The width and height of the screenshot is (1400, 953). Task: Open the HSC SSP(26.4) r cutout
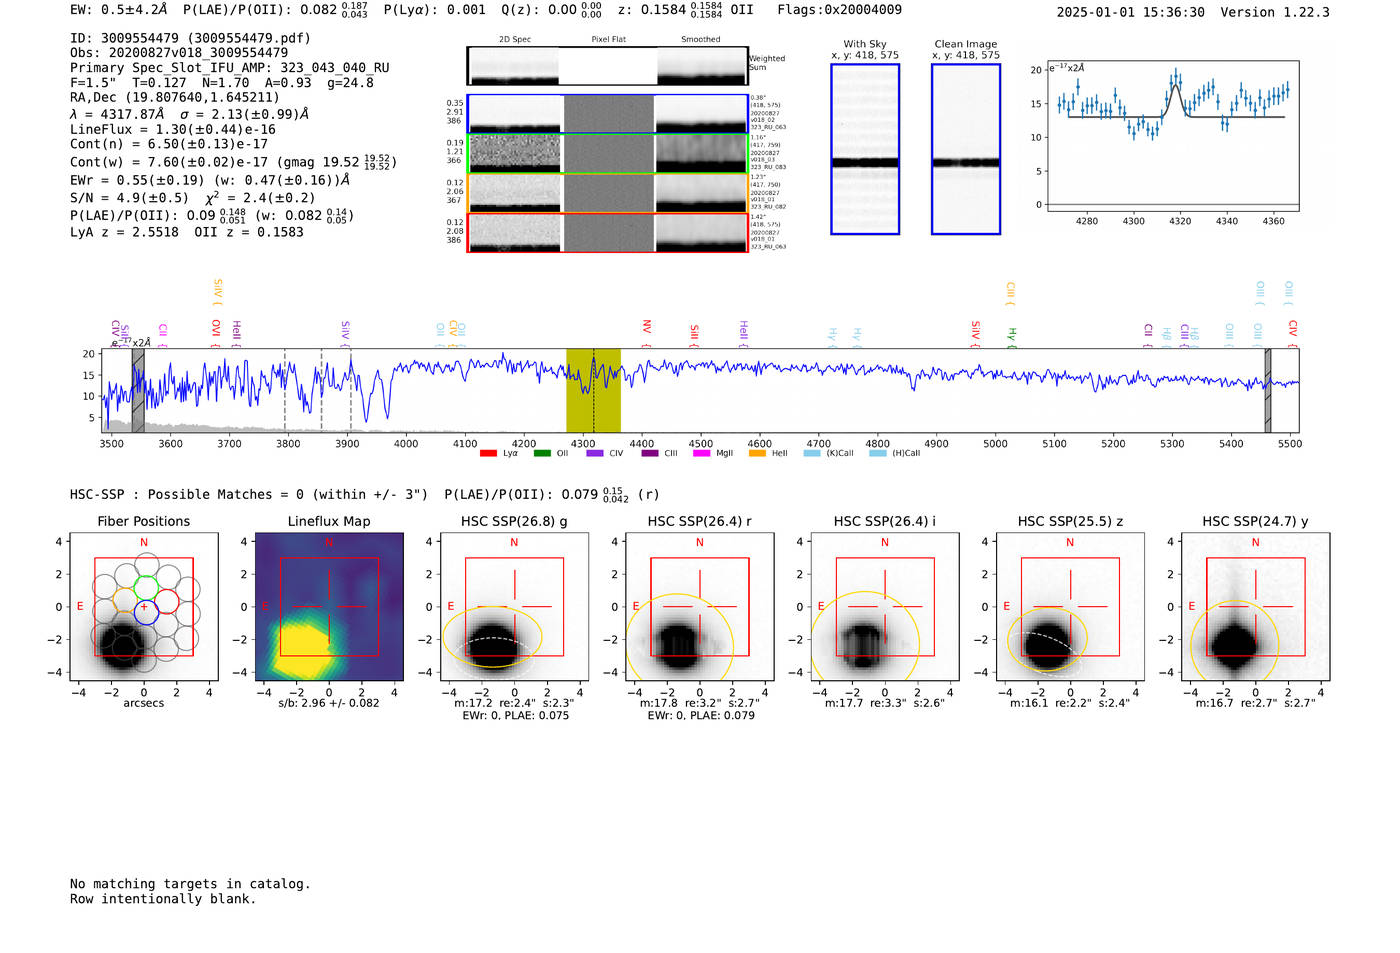pyautogui.click(x=700, y=606)
